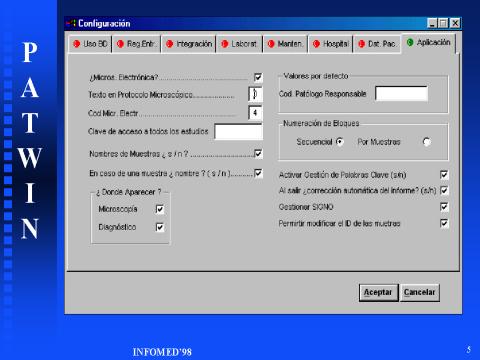Open the Laborat. tab

pyautogui.click(x=239, y=44)
